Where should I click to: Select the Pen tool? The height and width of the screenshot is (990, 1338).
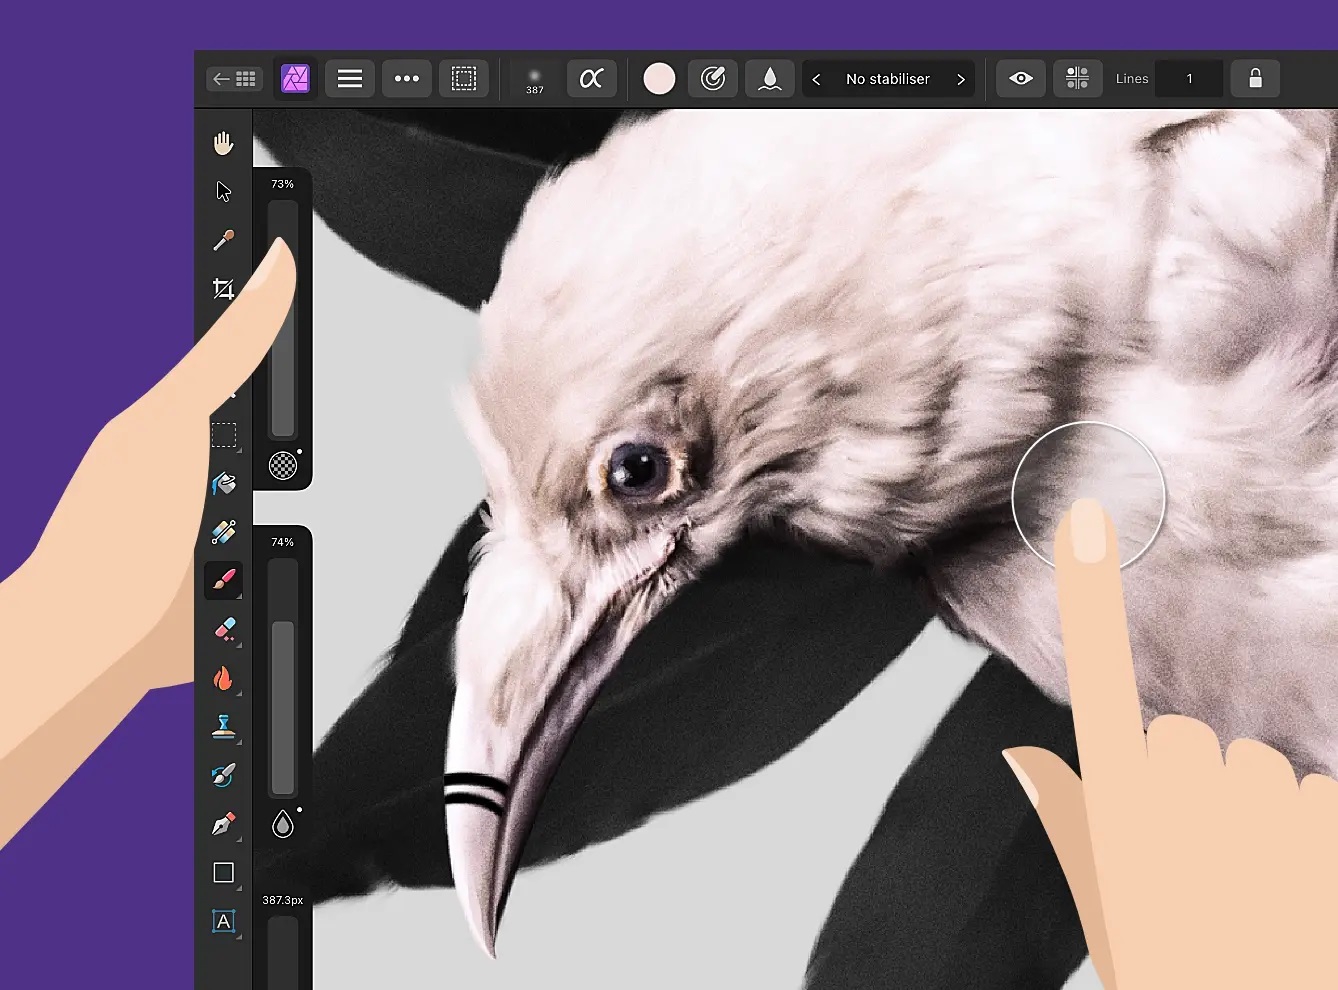223,824
